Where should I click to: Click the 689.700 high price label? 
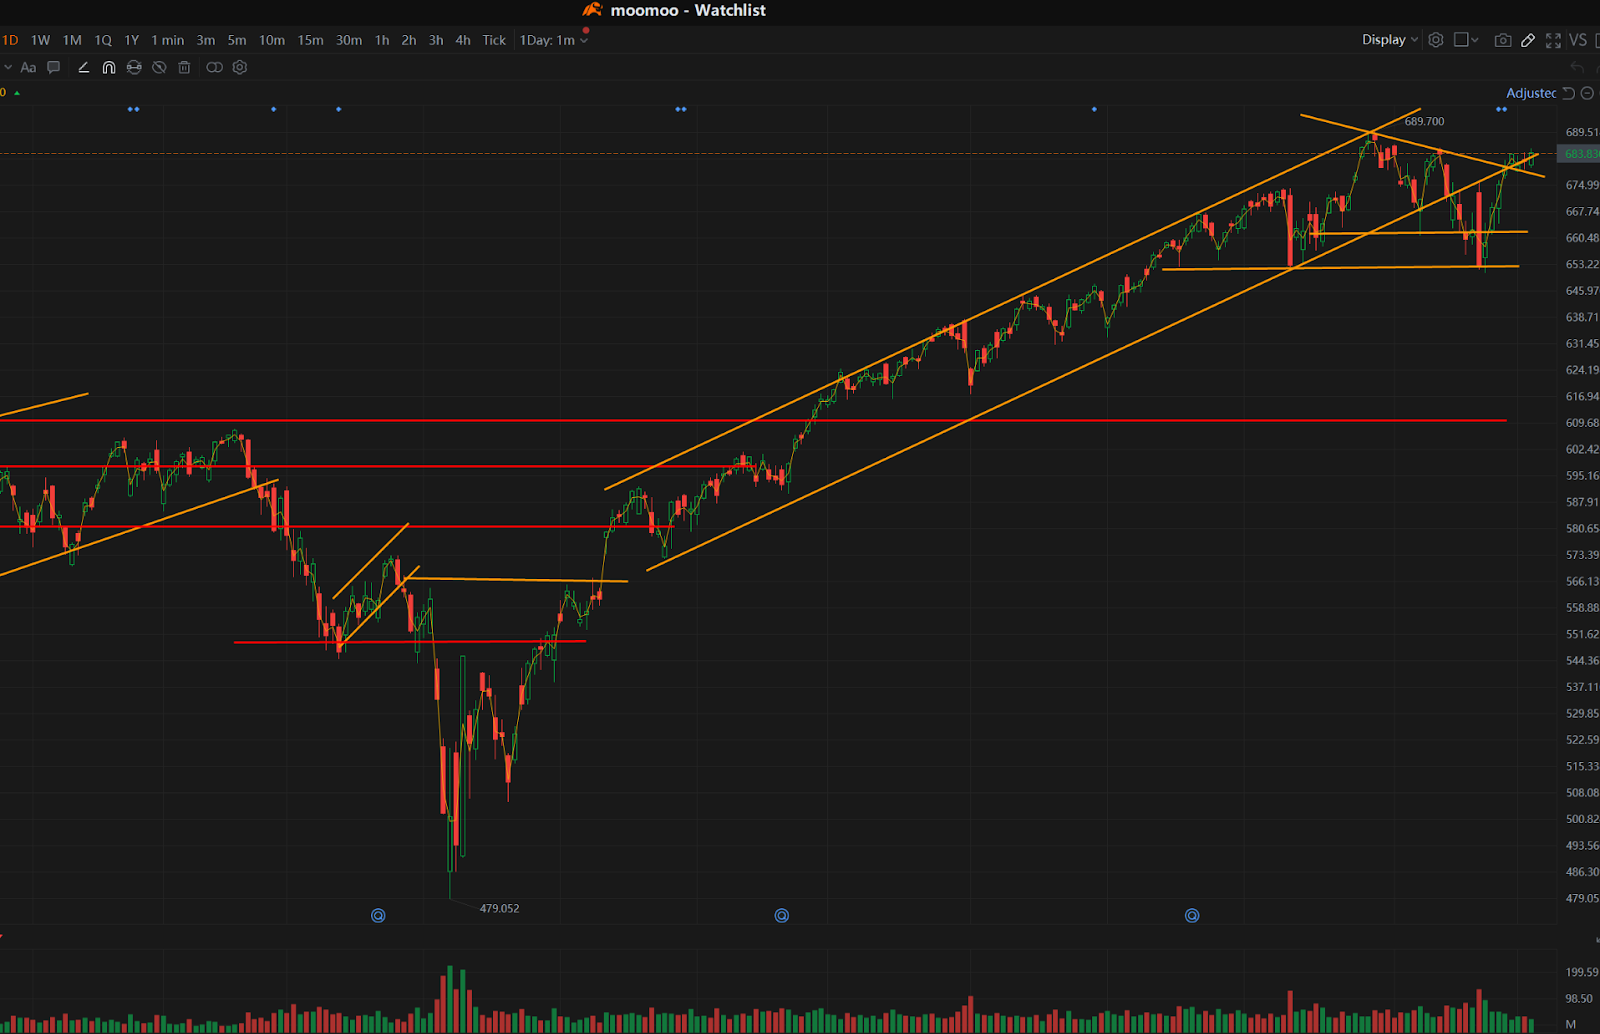tap(1424, 121)
